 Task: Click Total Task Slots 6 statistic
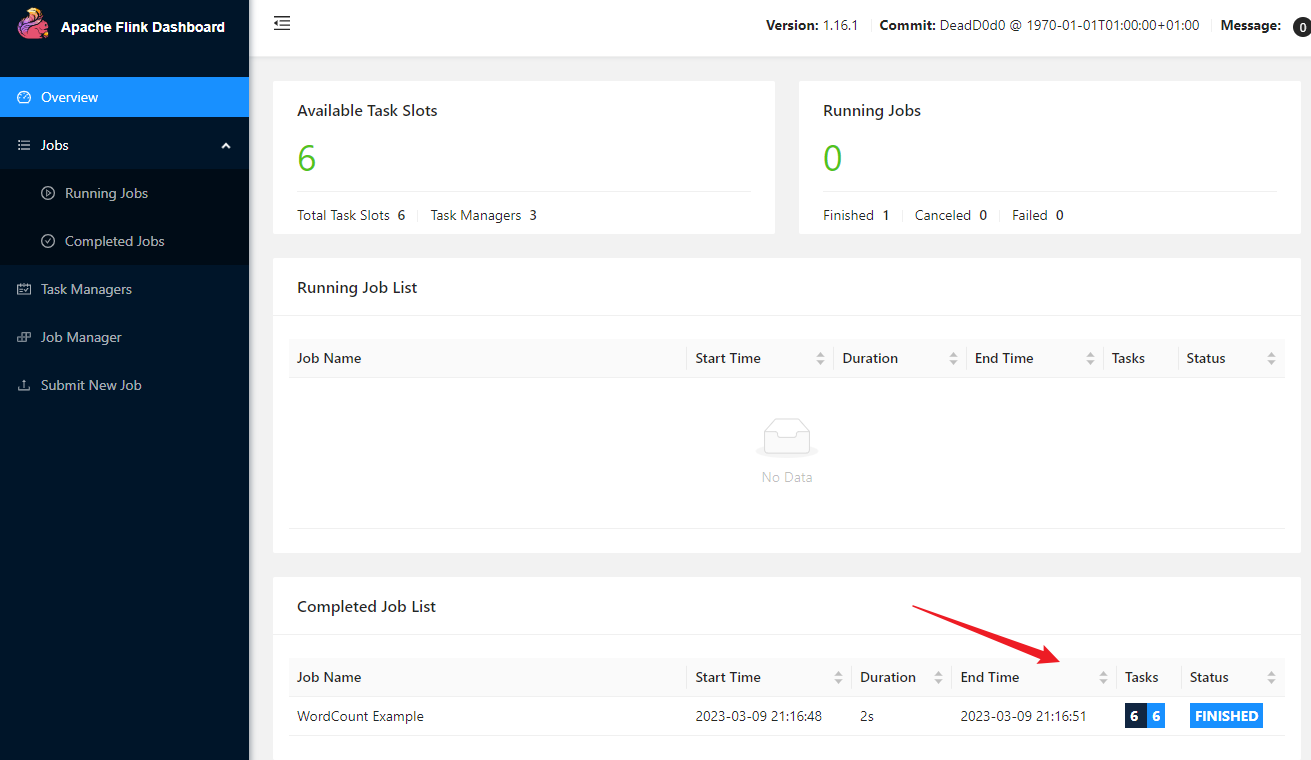[351, 215]
